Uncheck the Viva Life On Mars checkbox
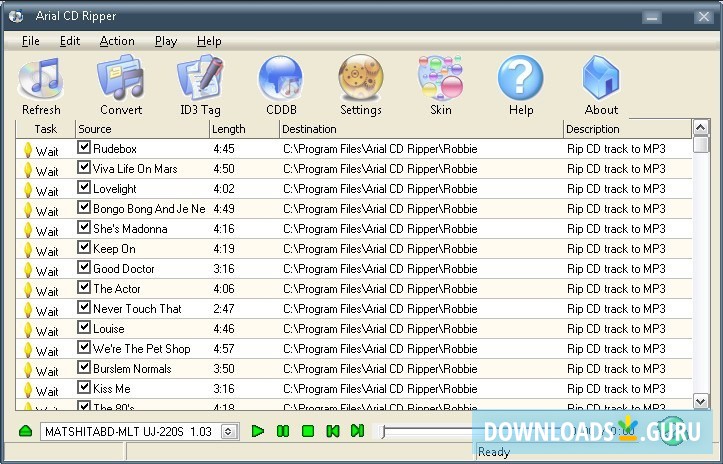 [x=83, y=167]
